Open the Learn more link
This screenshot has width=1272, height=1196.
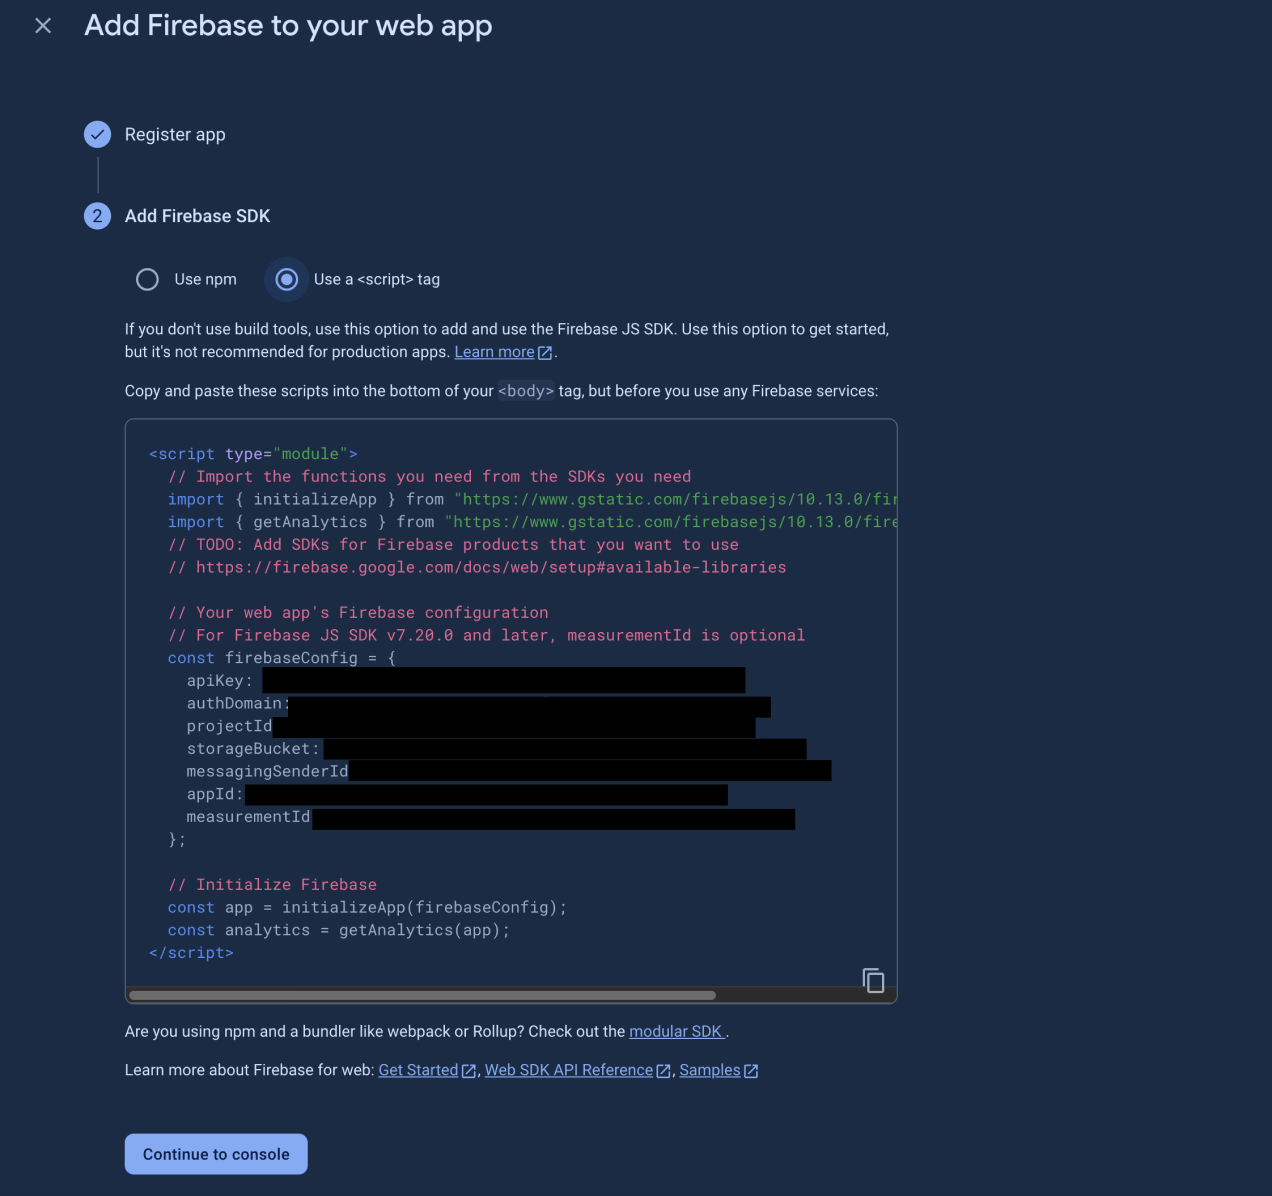pos(494,352)
